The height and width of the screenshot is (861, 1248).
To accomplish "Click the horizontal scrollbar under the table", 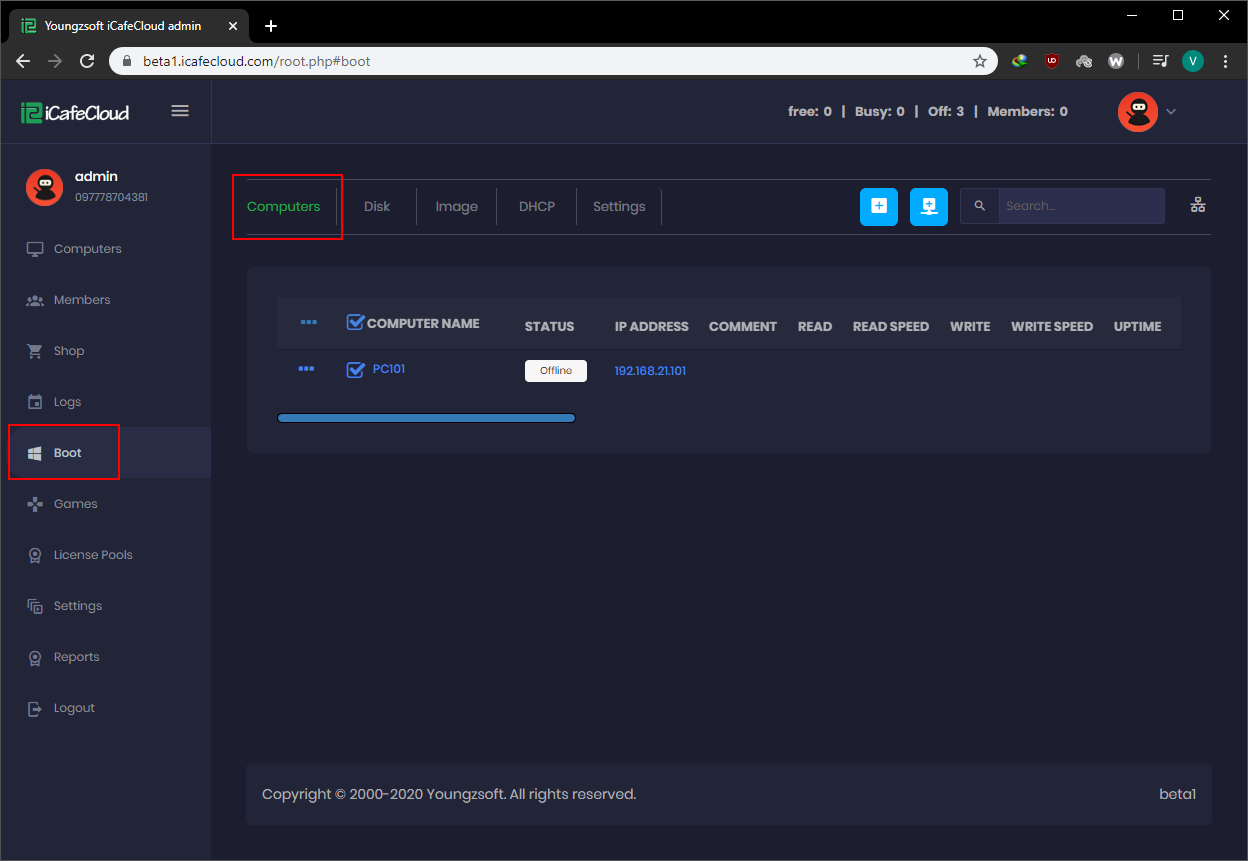I will point(426,418).
